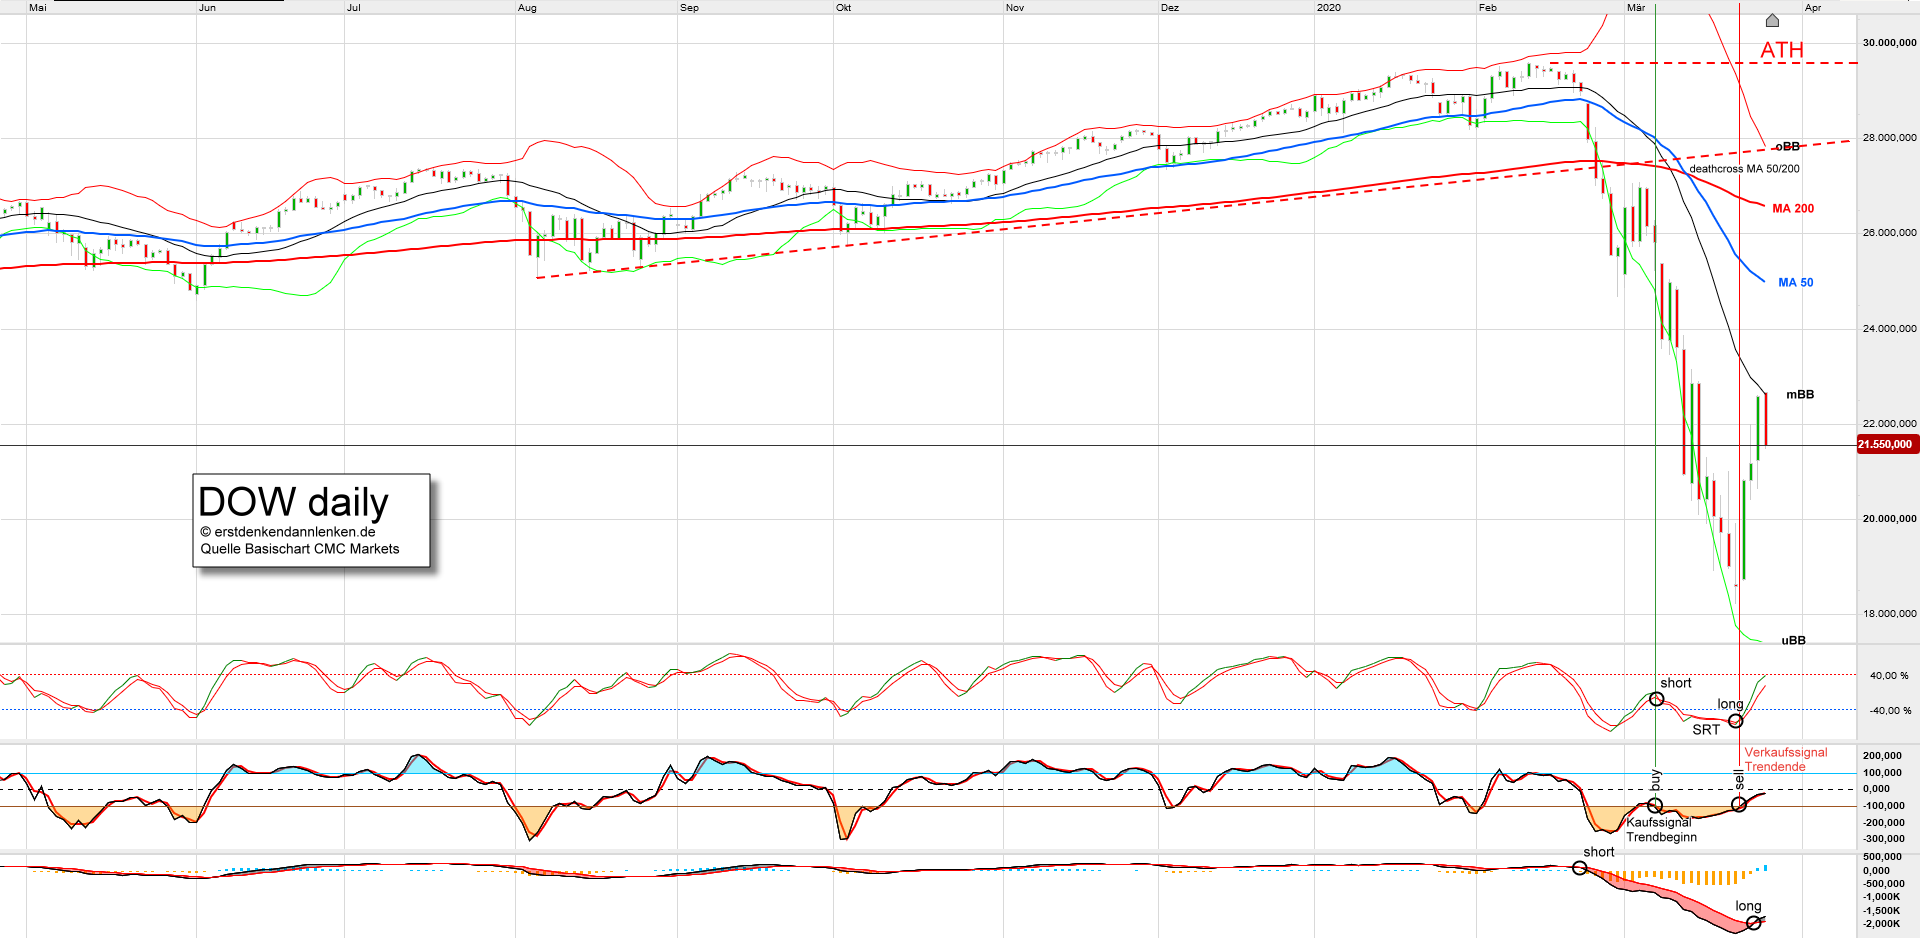The width and height of the screenshot is (1920, 938).
Task: Click the vertical 'sell' text label
Action: (x=1739, y=779)
